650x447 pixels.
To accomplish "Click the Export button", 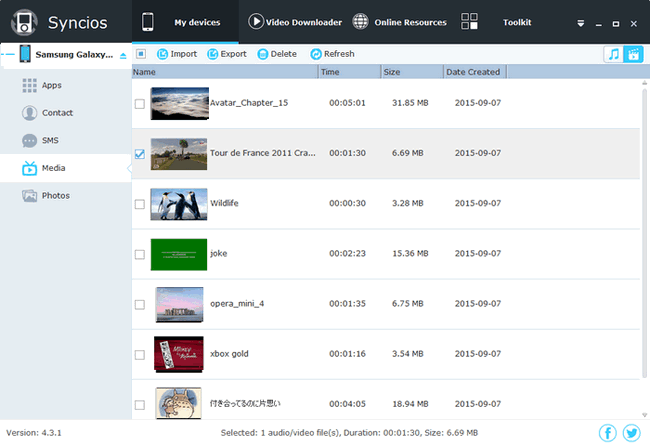I will click(x=227, y=54).
